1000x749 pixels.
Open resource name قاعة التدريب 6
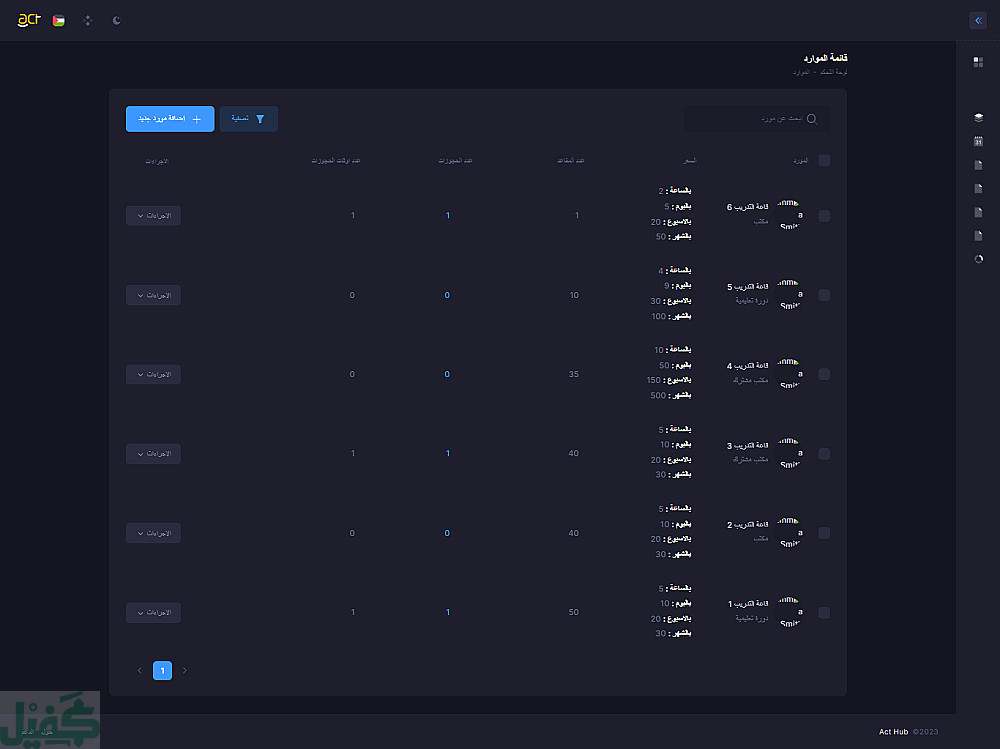pos(747,207)
